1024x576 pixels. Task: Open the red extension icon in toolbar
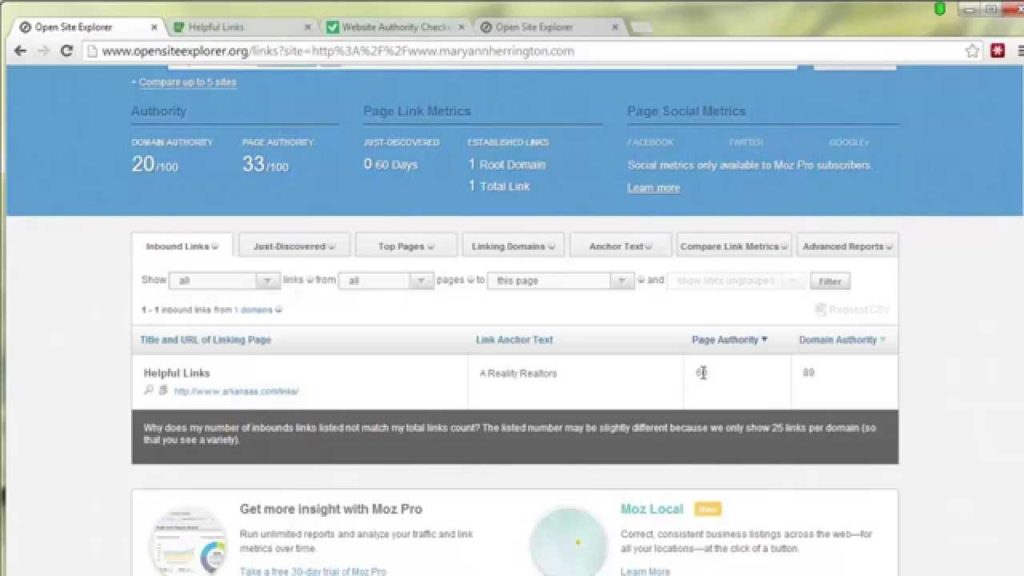pyautogui.click(x=997, y=51)
